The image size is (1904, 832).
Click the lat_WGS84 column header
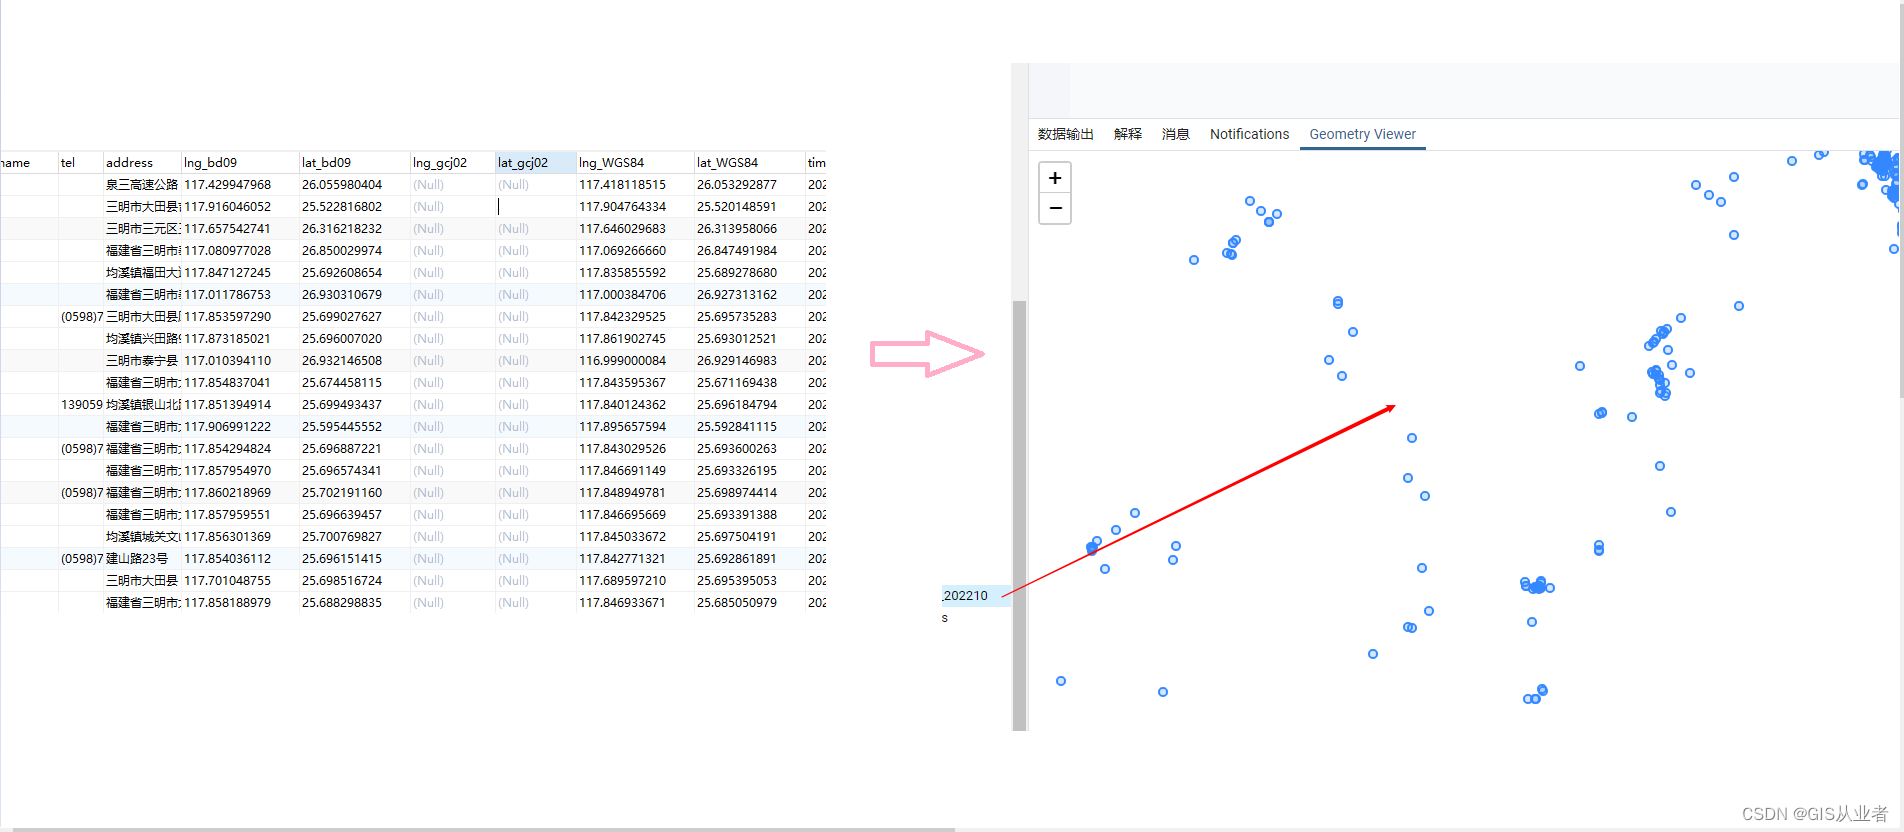tap(750, 162)
